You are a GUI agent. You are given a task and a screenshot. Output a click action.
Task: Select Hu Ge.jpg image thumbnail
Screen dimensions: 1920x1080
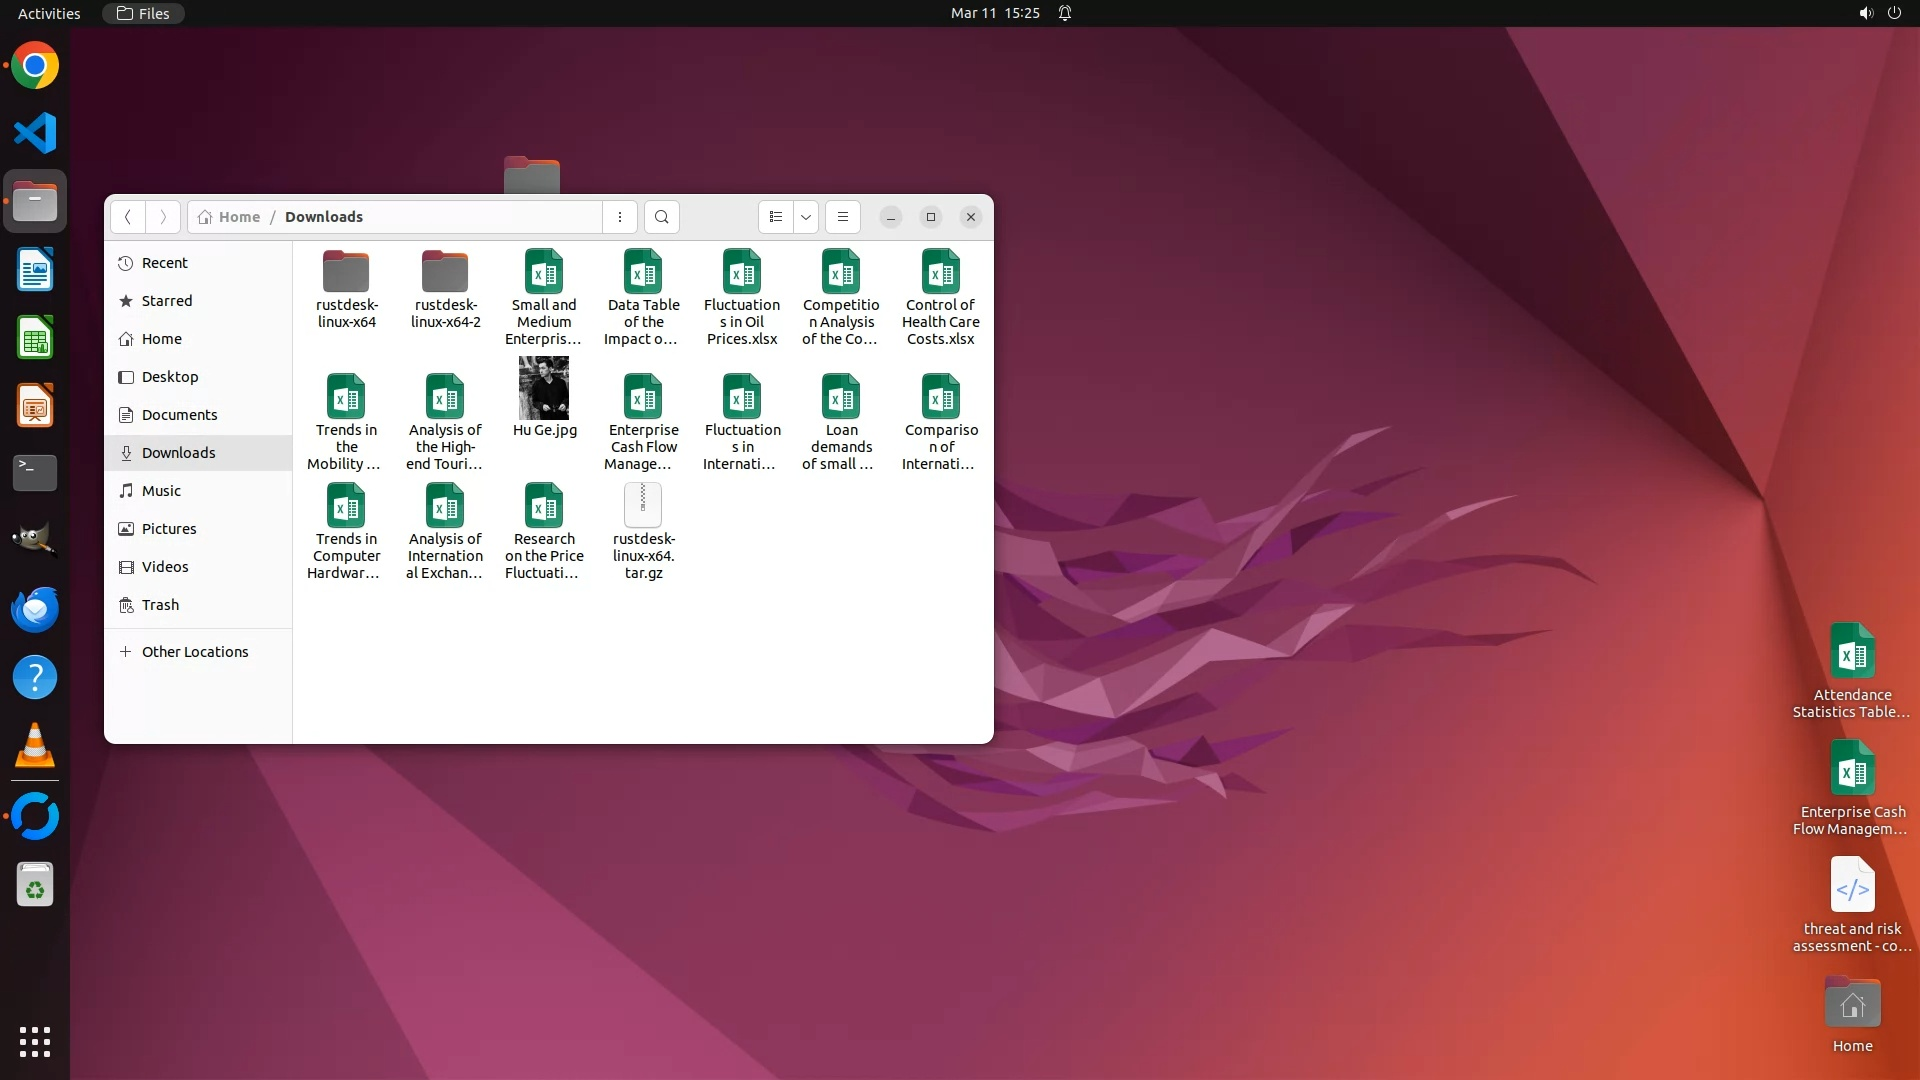click(544, 389)
